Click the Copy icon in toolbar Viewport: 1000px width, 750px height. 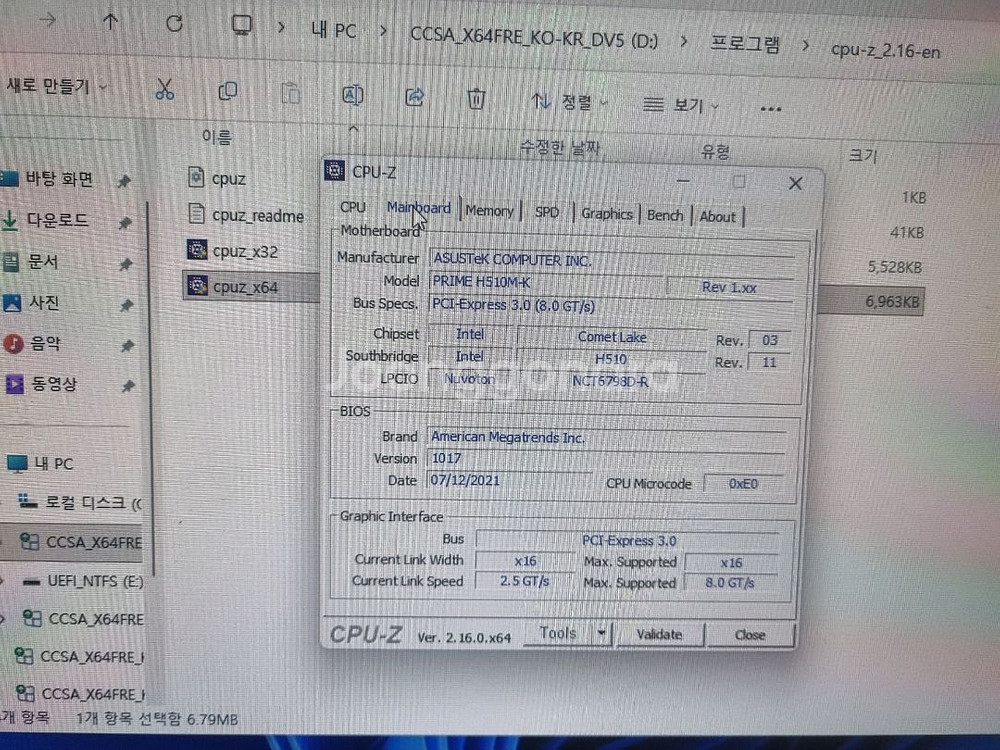pos(228,92)
